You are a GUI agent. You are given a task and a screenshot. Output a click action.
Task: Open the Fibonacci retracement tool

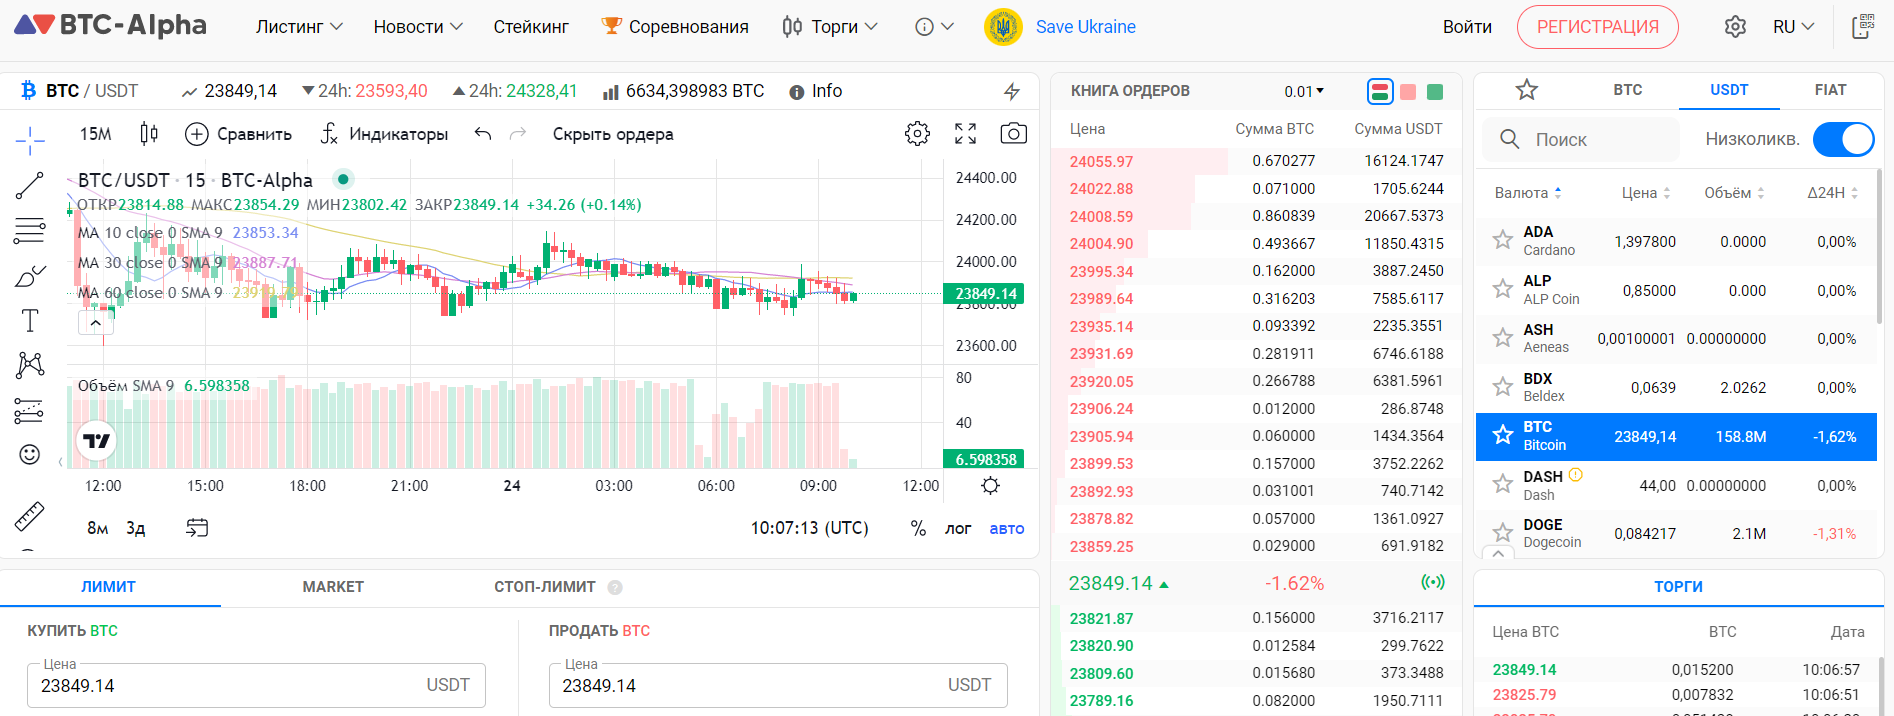tap(30, 230)
